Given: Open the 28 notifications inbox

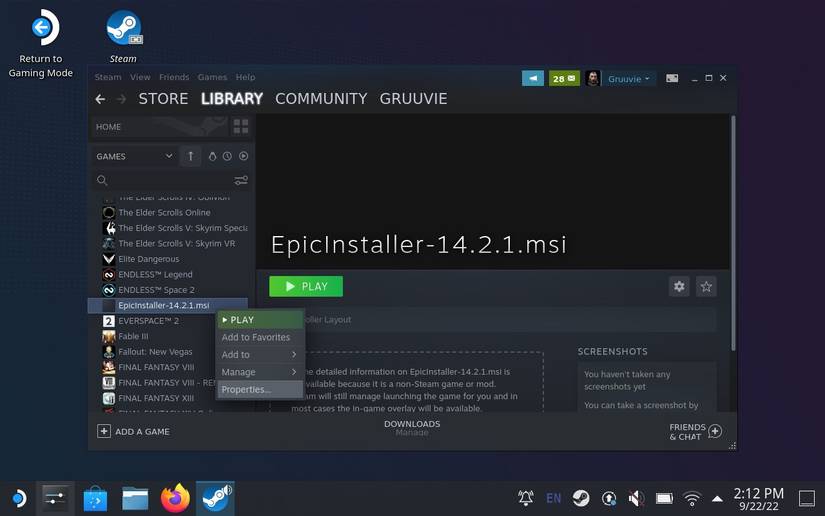Looking at the screenshot, I should coord(564,78).
